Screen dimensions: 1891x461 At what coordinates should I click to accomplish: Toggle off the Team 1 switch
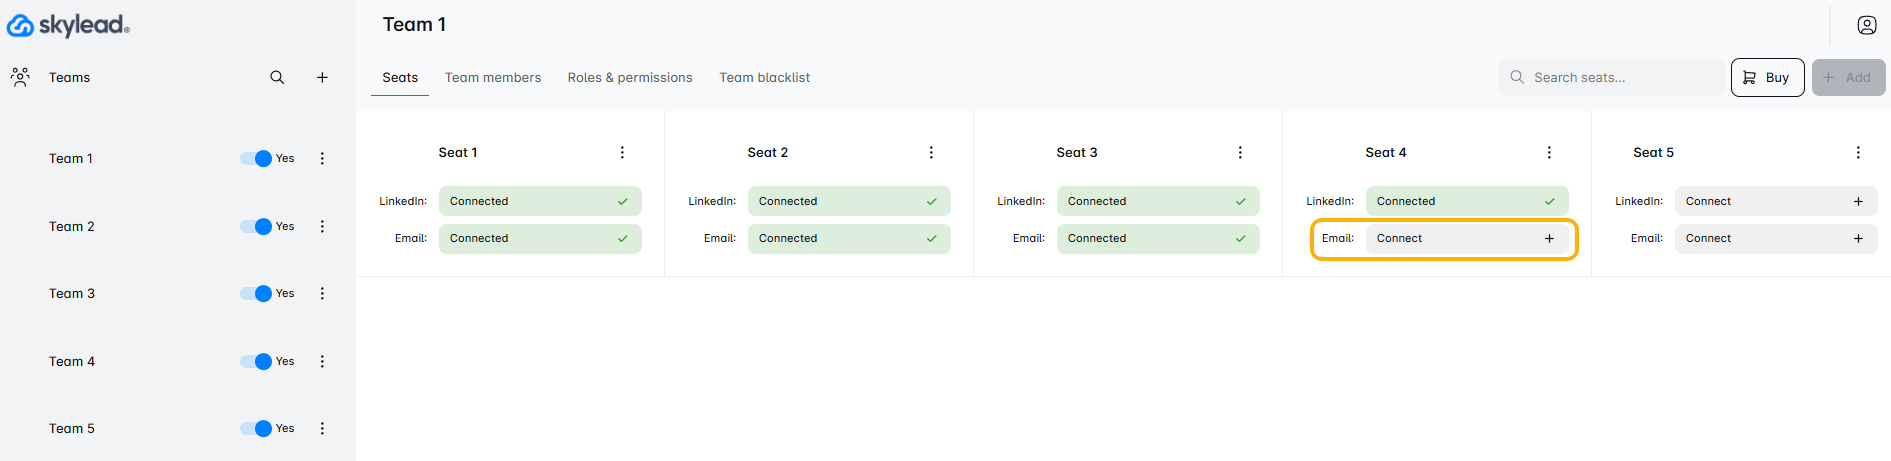(257, 158)
